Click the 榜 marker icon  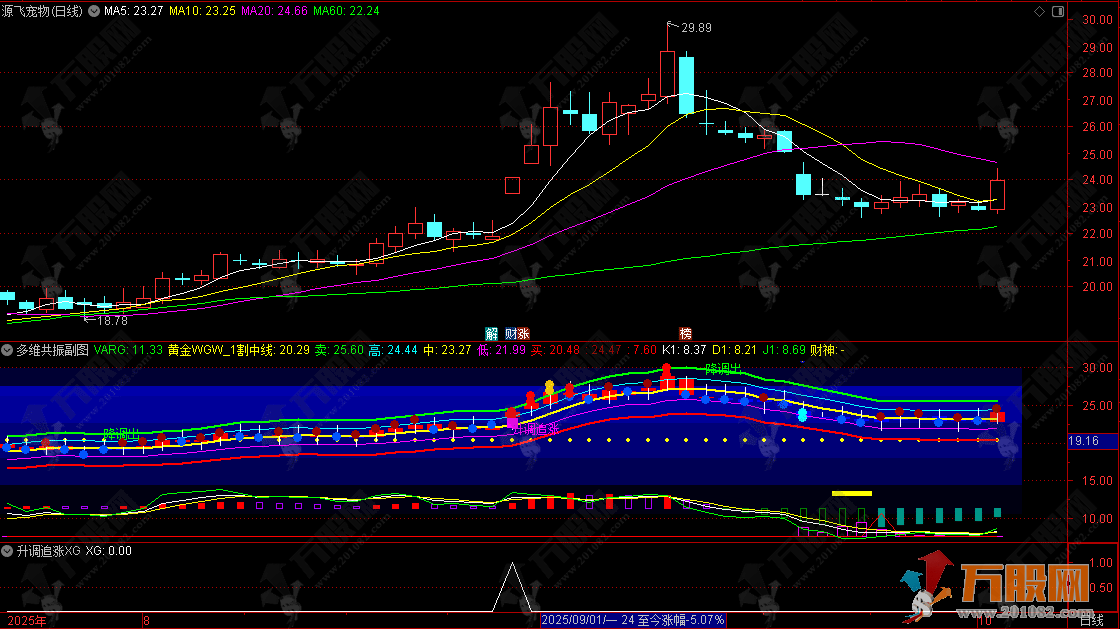(686, 333)
